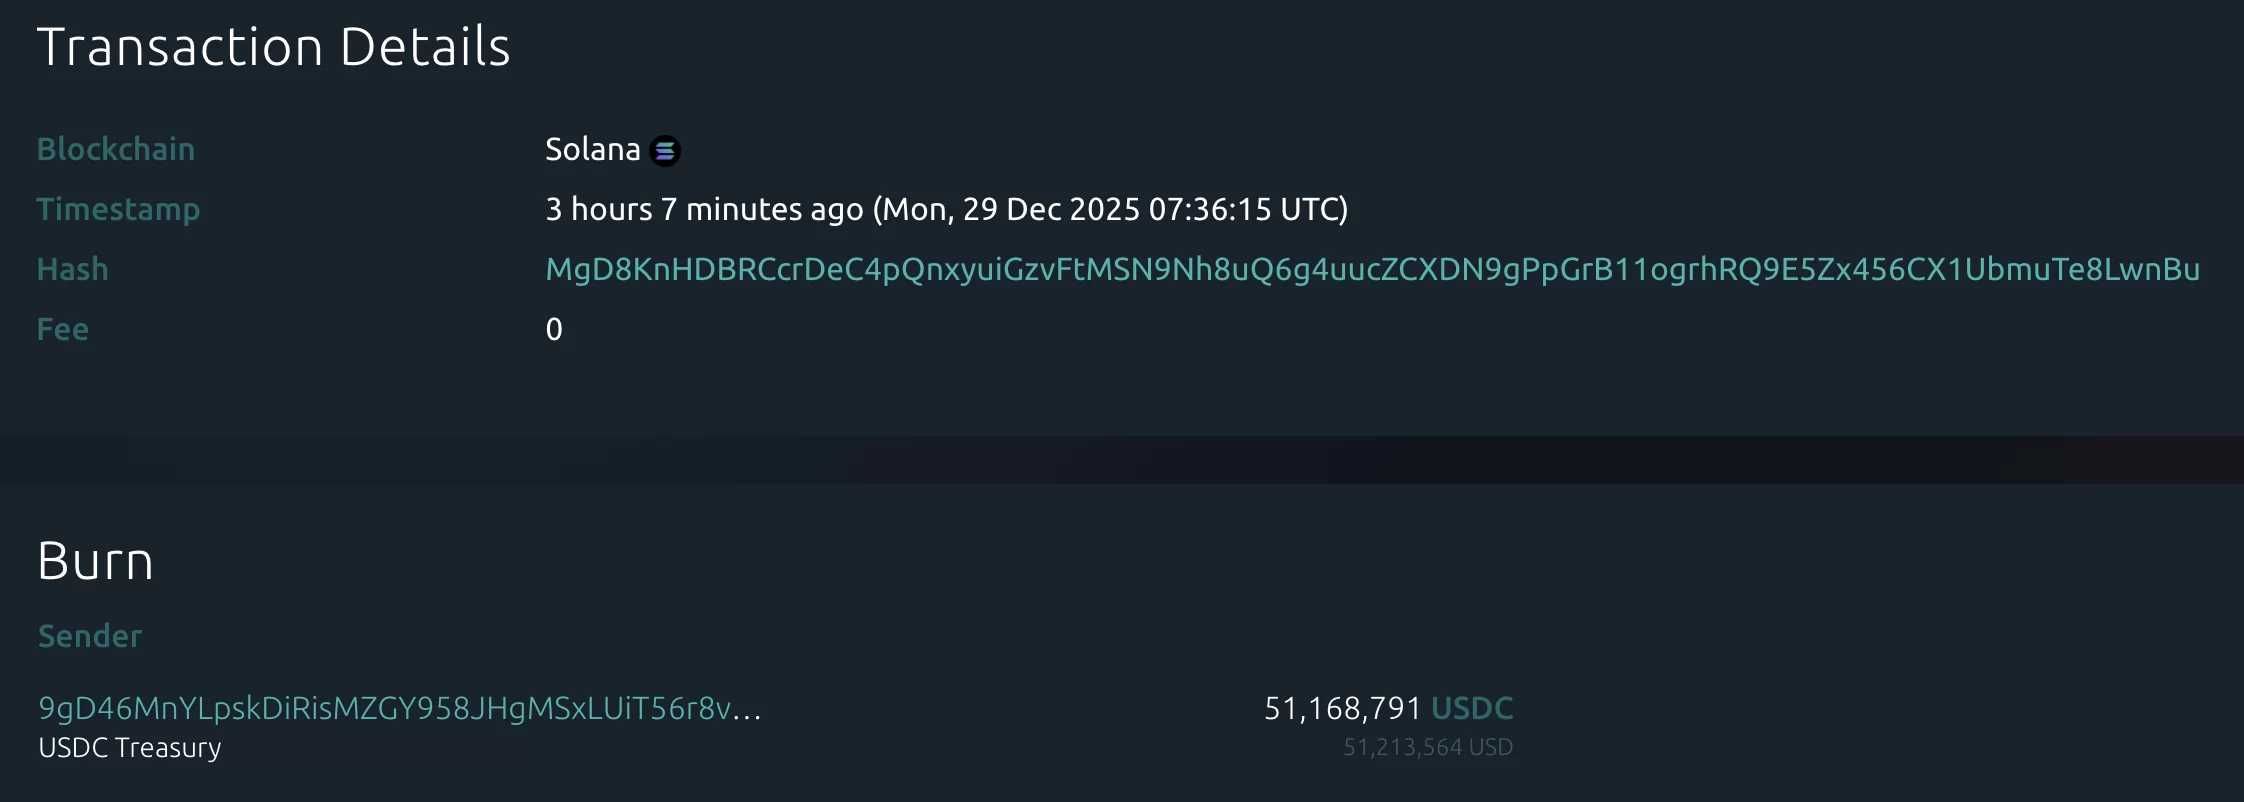Click the Hash field label
This screenshot has width=2244, height=802.
[x=72, y=269]
